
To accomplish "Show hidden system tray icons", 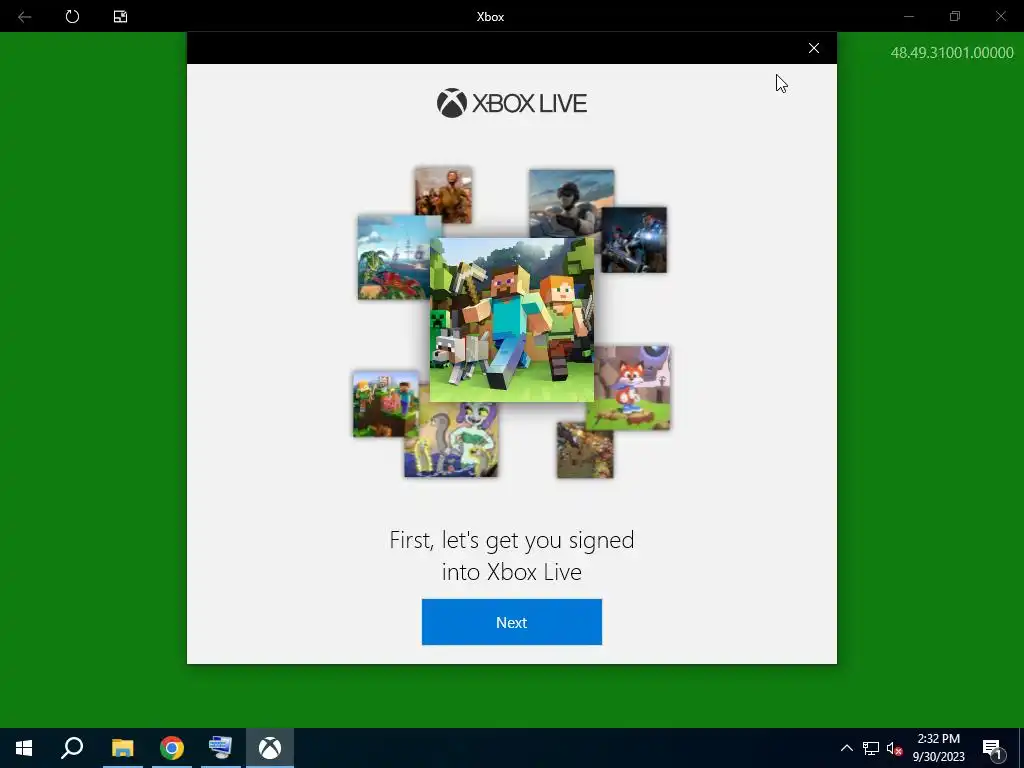I will 846,748.
